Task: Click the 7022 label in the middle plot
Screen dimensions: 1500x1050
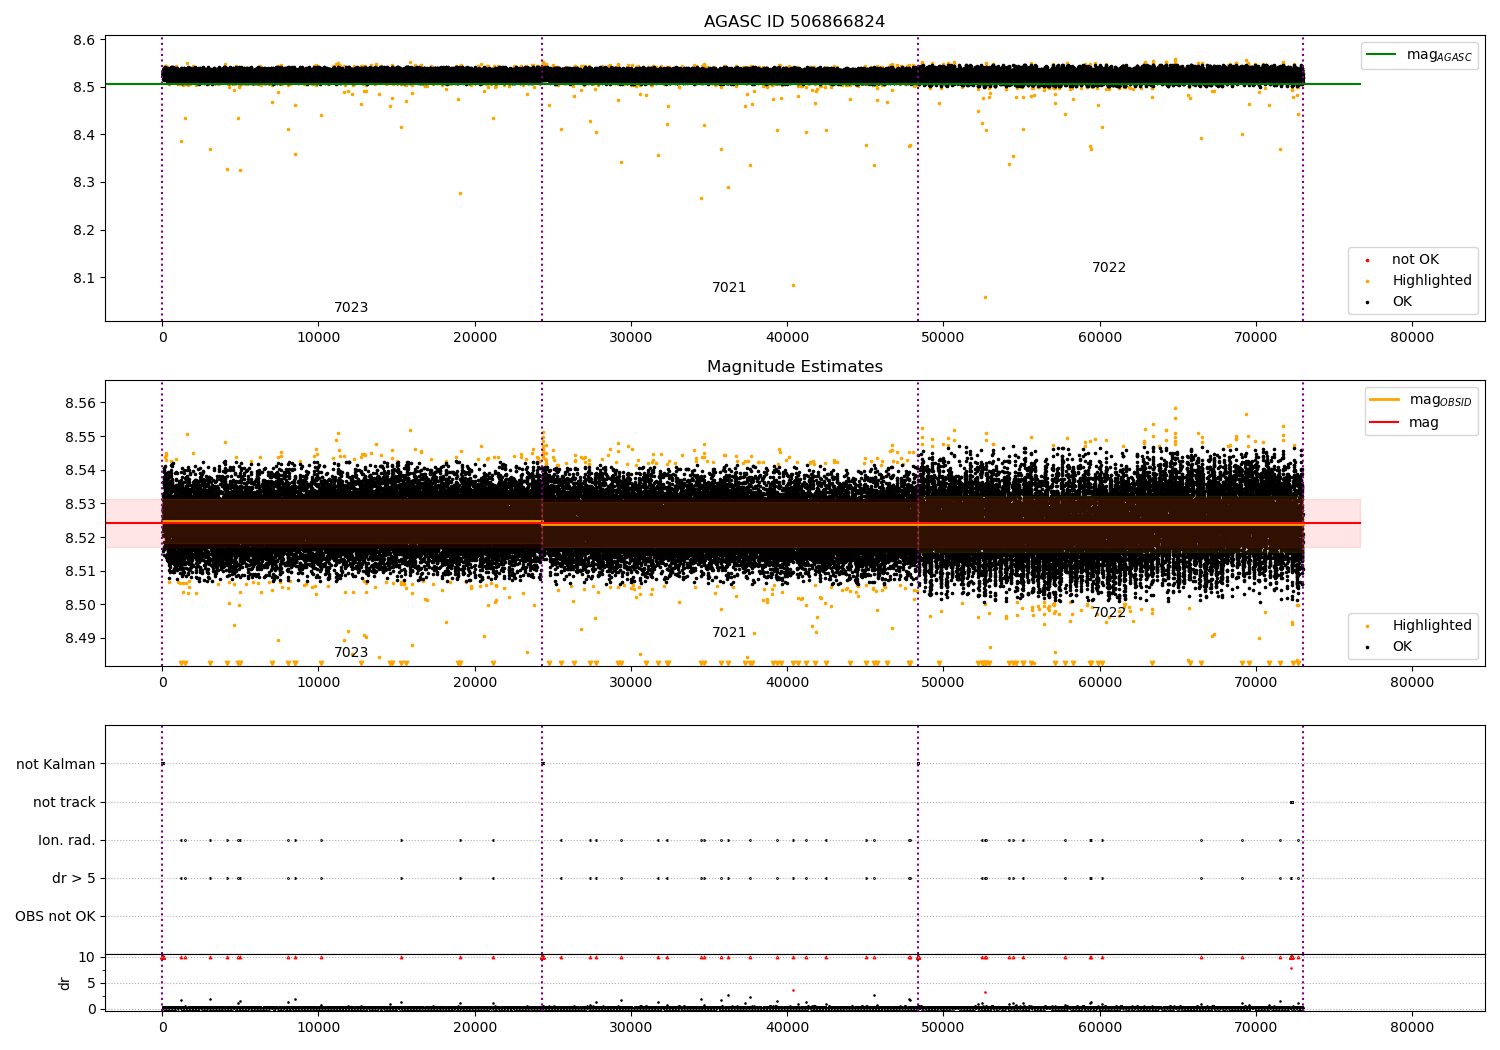Action: point(1109,613)
